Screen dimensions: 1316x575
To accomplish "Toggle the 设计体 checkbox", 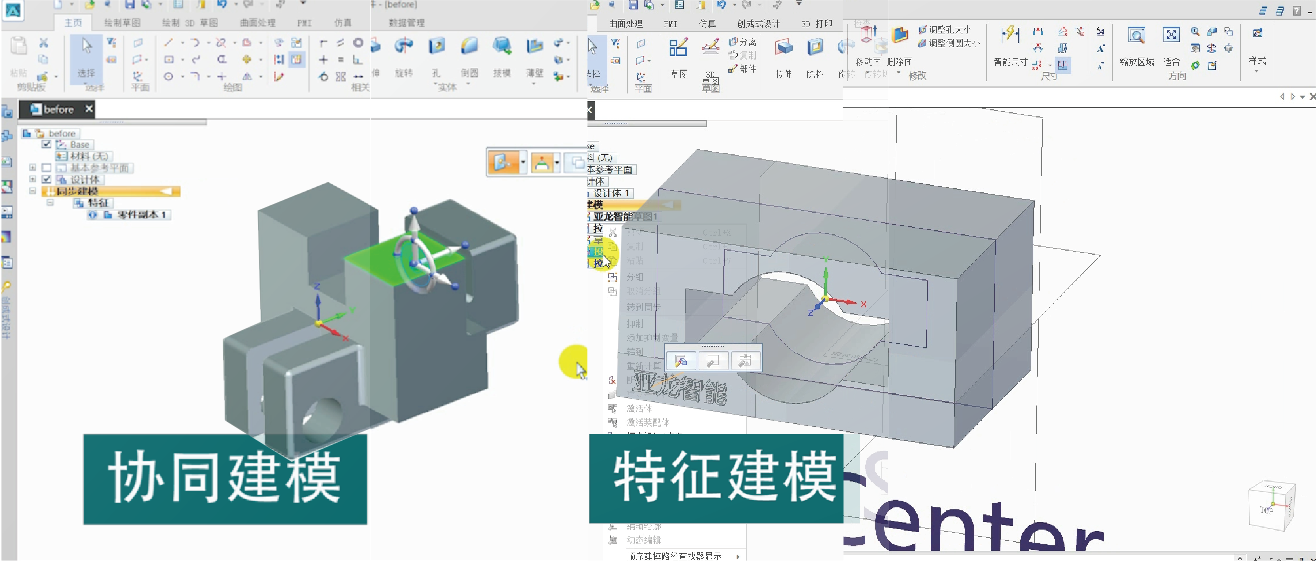I will [x=46, y=180].
